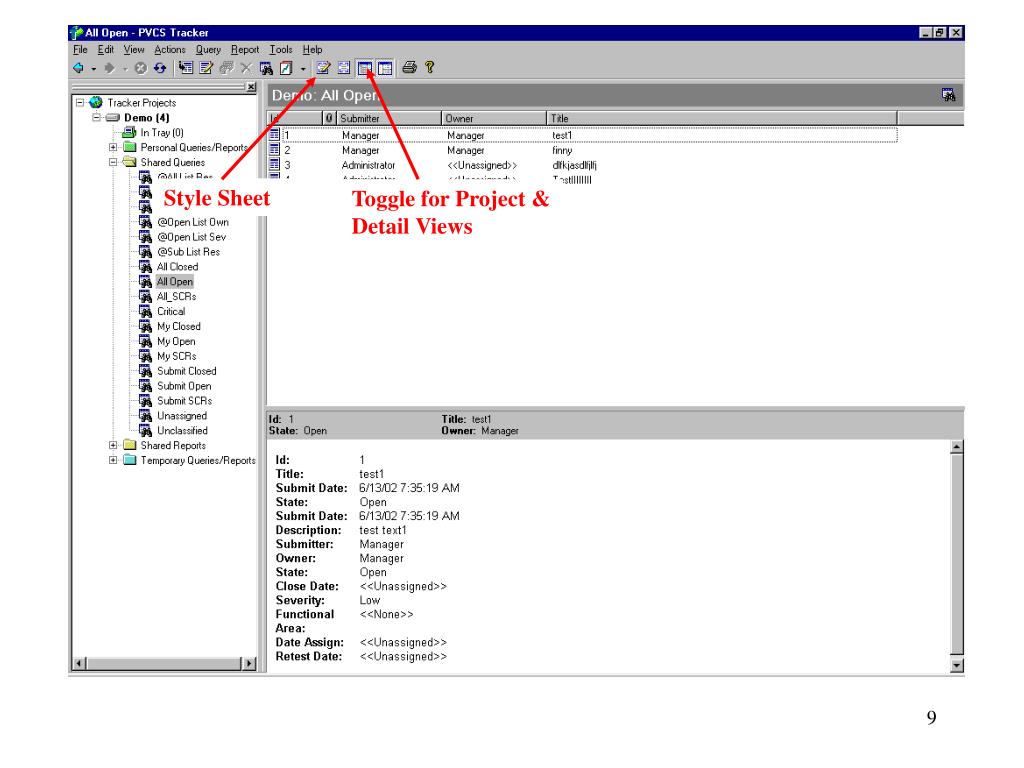Select the Administrator submitter cell in row 3

point(368,165)
